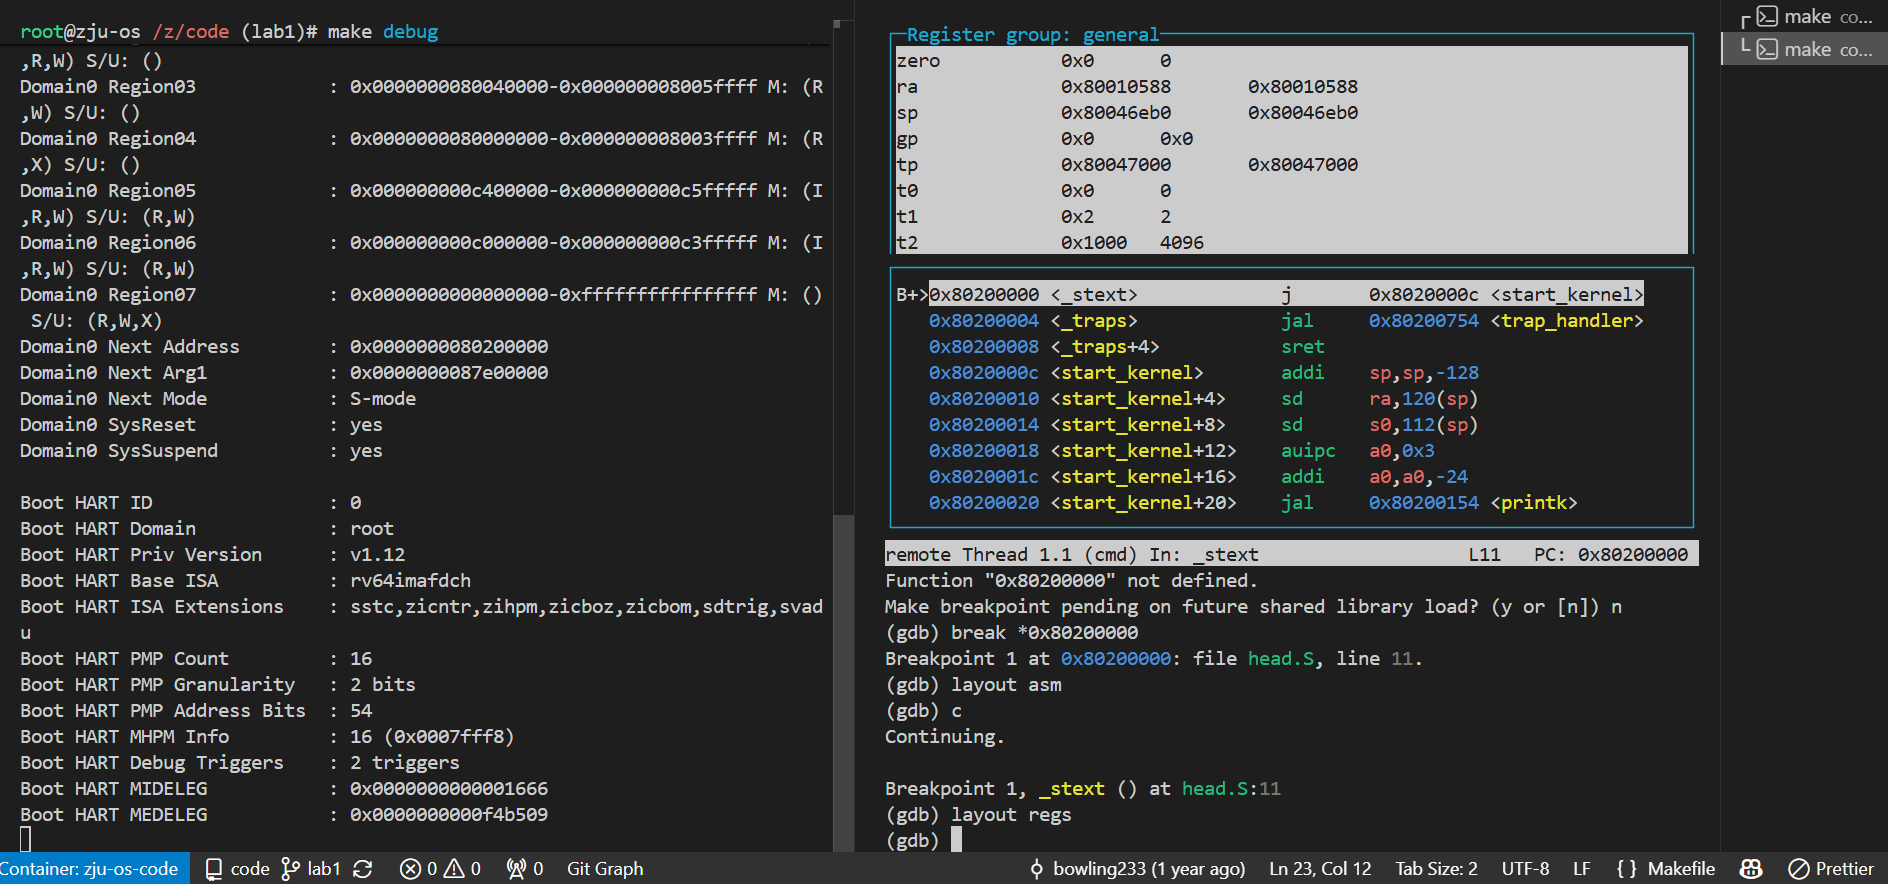Screen dimensions: 1888x884
Task: Click the Register group: general title
Action: tap(1032, 35)
